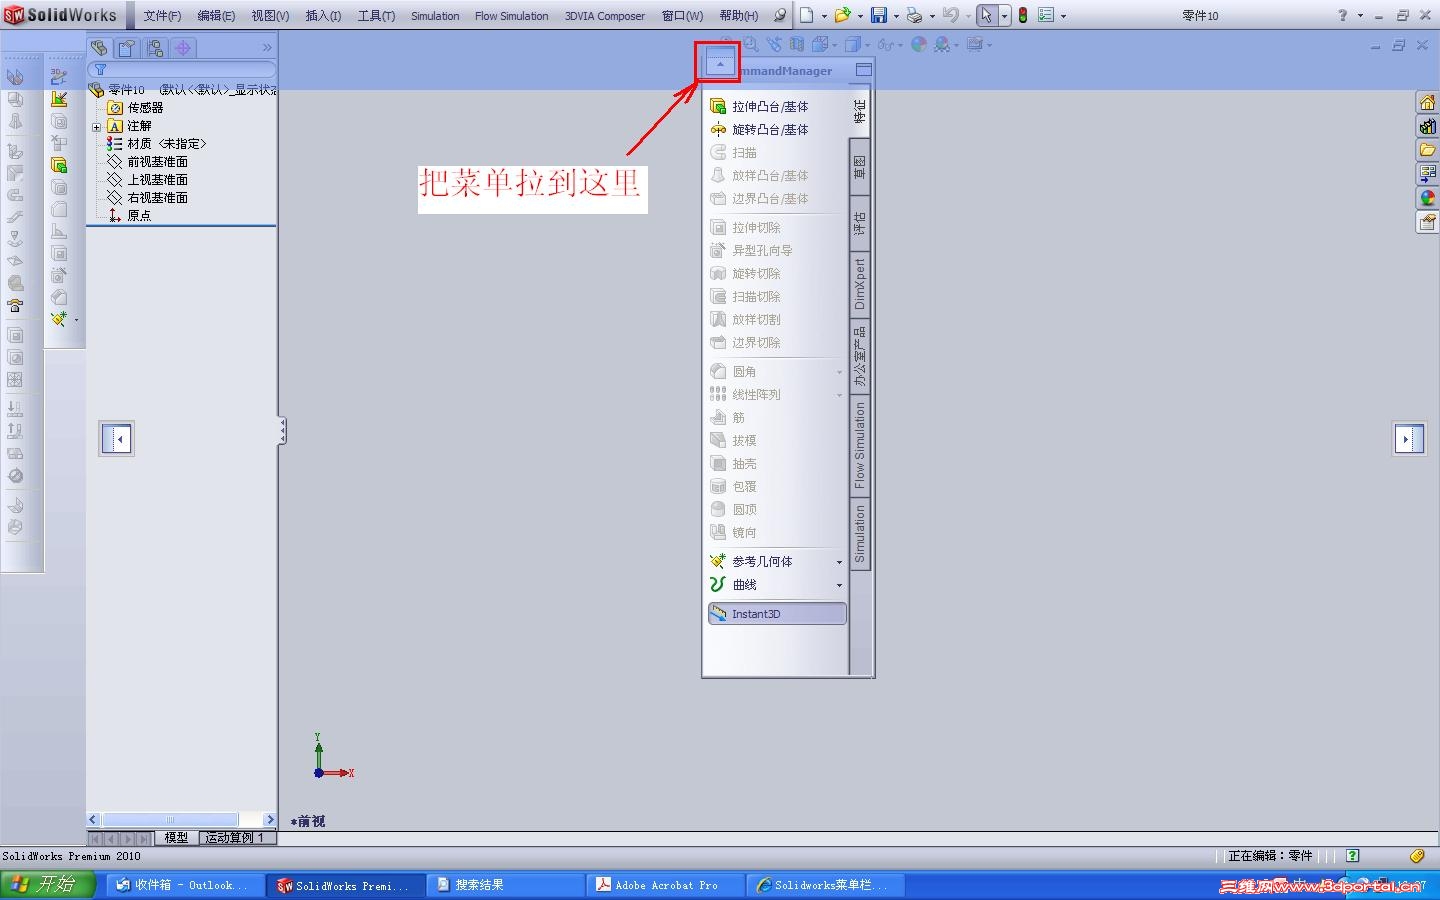Click the Extruded Boss/Base (拉伸凸台/基体) icon

click(717, 106)
